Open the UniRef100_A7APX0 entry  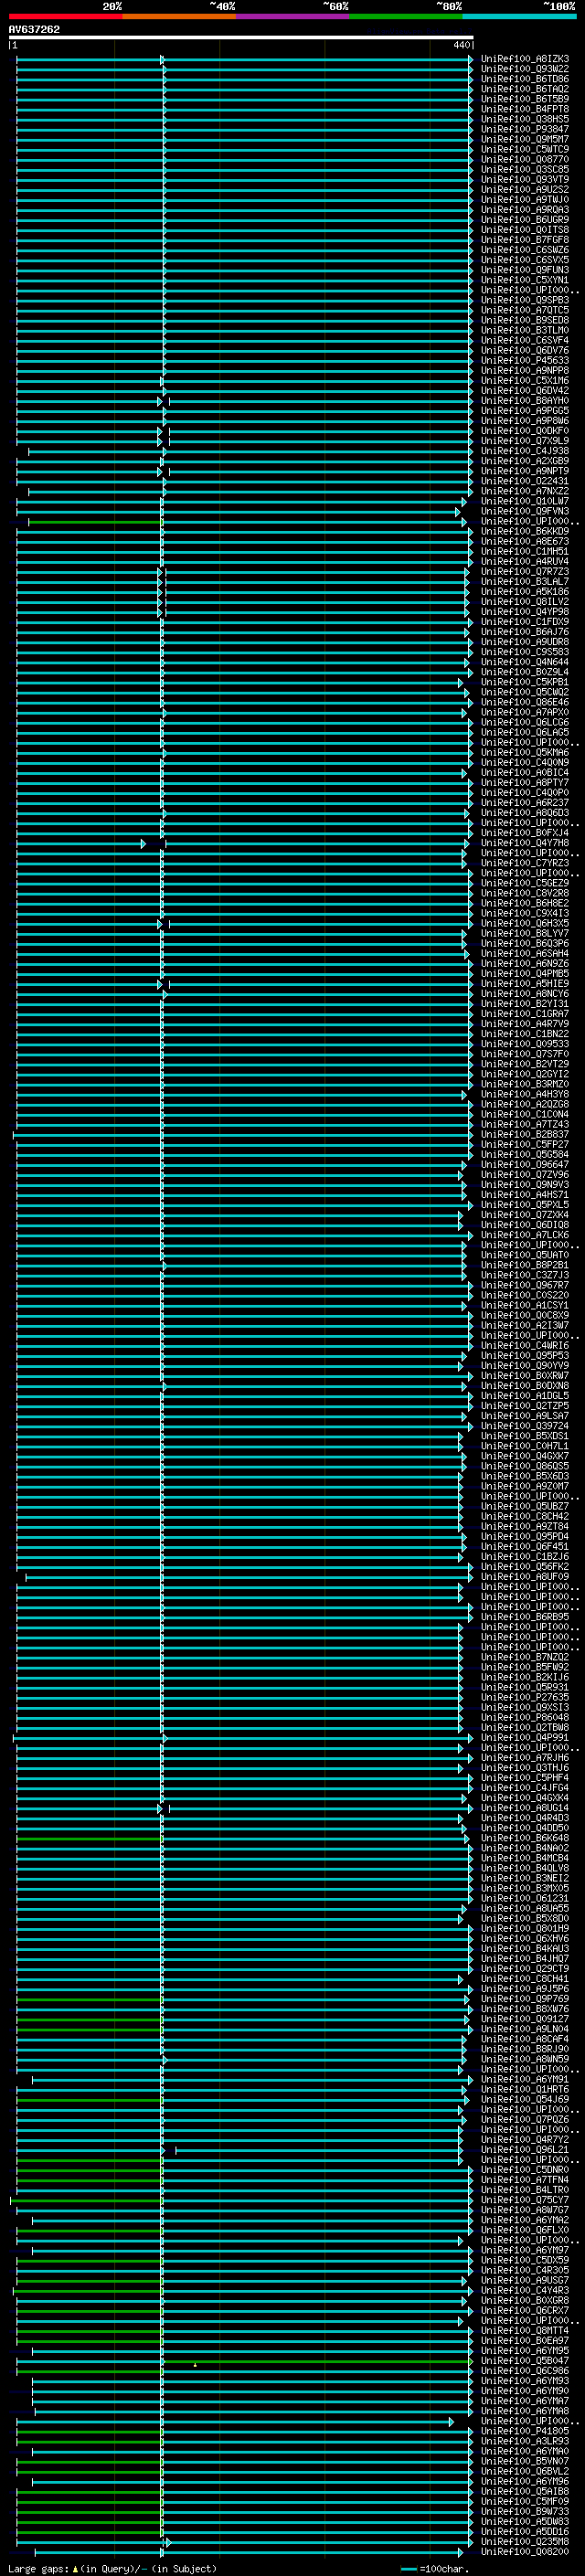(525, 713)
